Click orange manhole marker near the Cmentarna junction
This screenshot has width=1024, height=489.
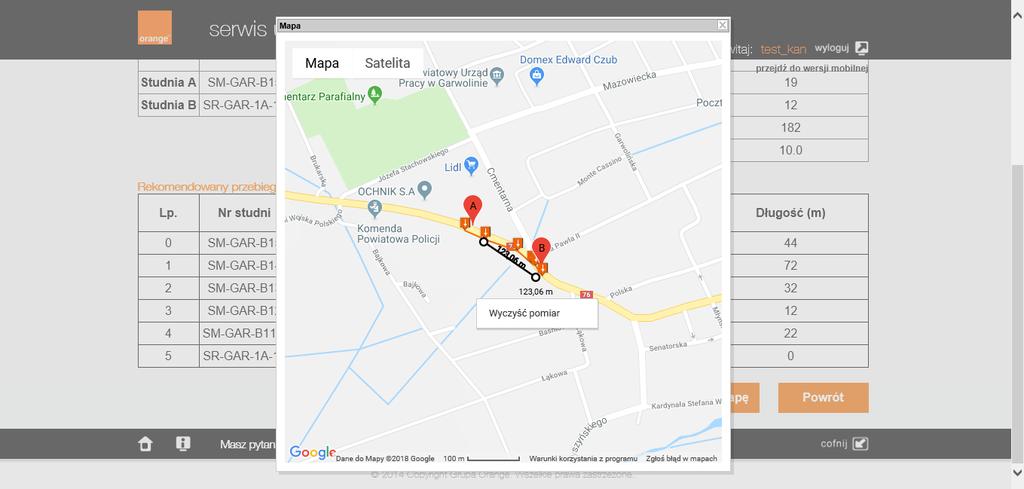[517, 244]
